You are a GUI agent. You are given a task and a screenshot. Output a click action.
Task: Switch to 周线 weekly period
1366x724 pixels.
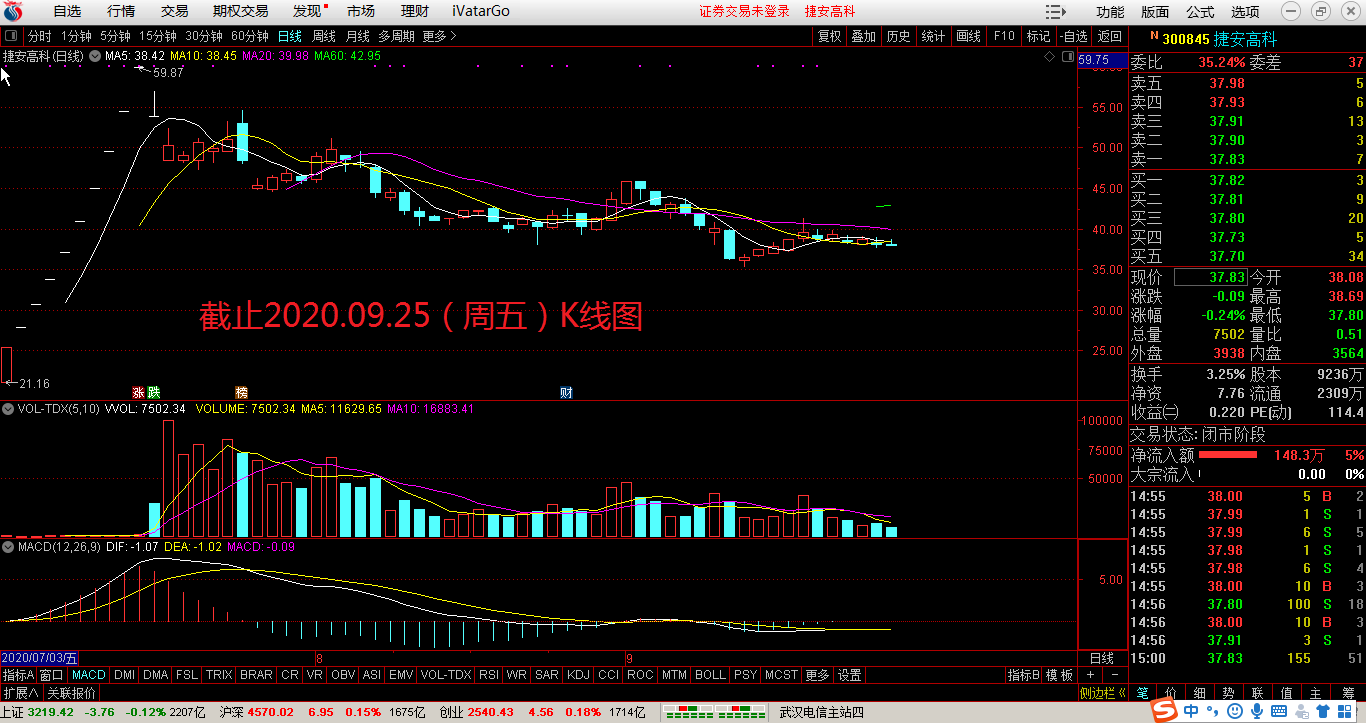(324, 36)
